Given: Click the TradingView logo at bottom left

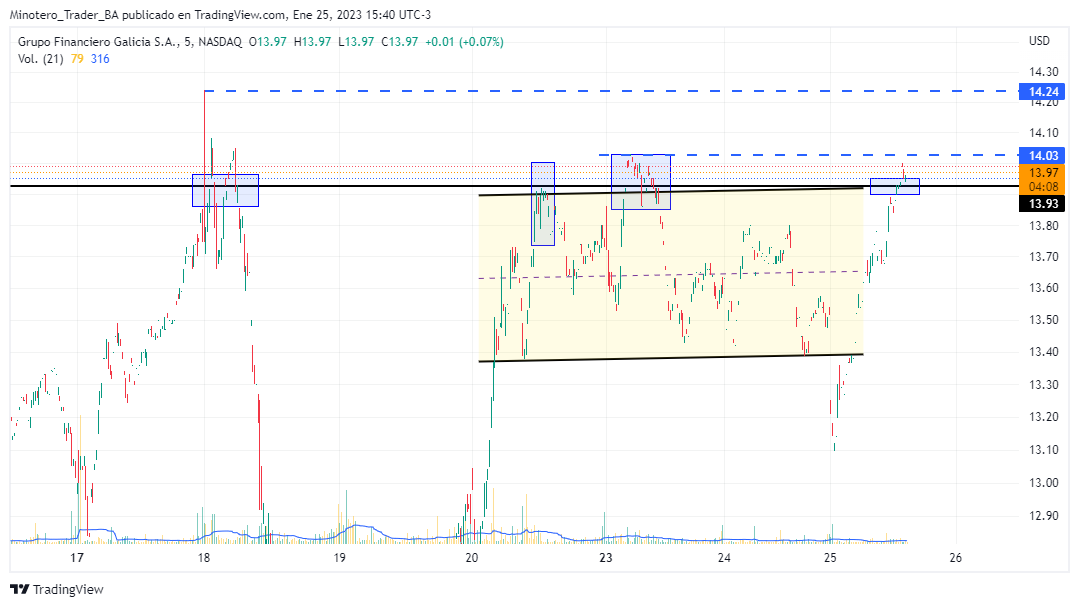Looking at the screenshot, I should tap(57, 589).
